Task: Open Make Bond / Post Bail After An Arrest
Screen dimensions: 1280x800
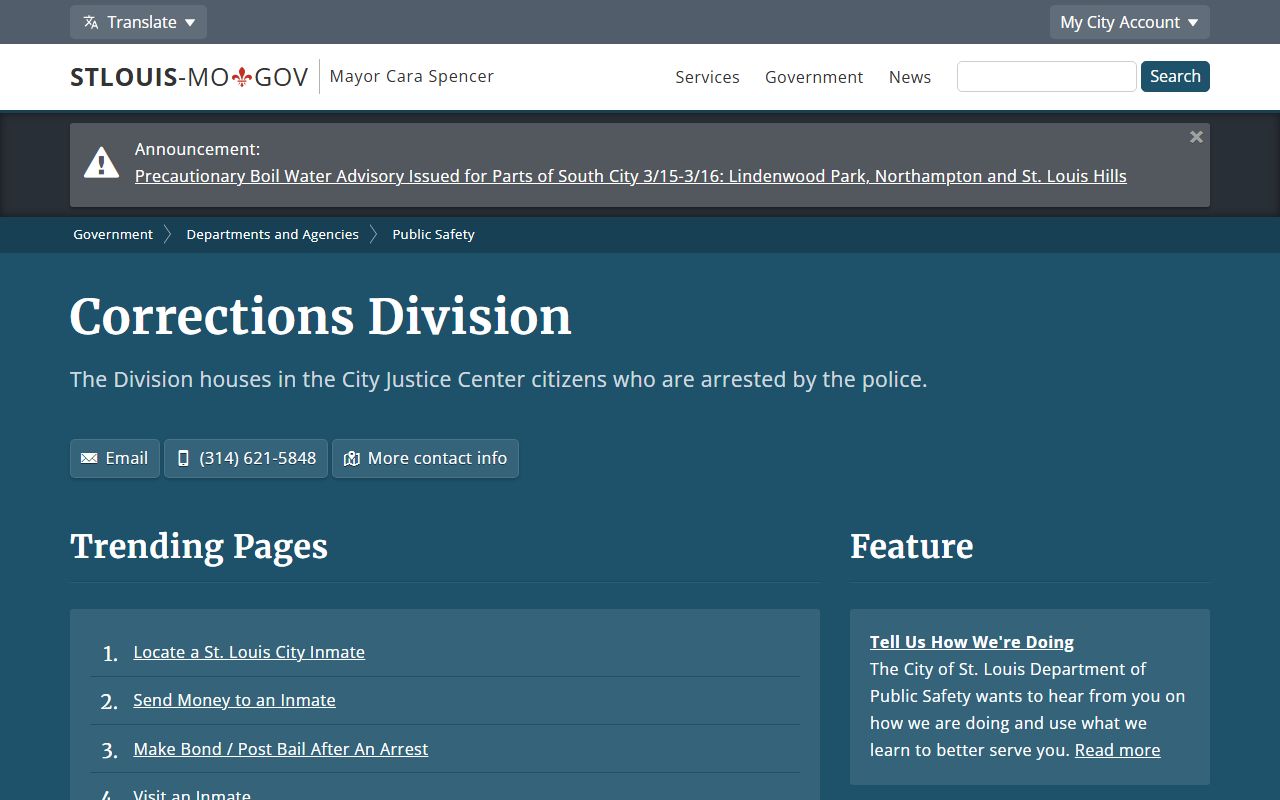Action: pos(281,749)
